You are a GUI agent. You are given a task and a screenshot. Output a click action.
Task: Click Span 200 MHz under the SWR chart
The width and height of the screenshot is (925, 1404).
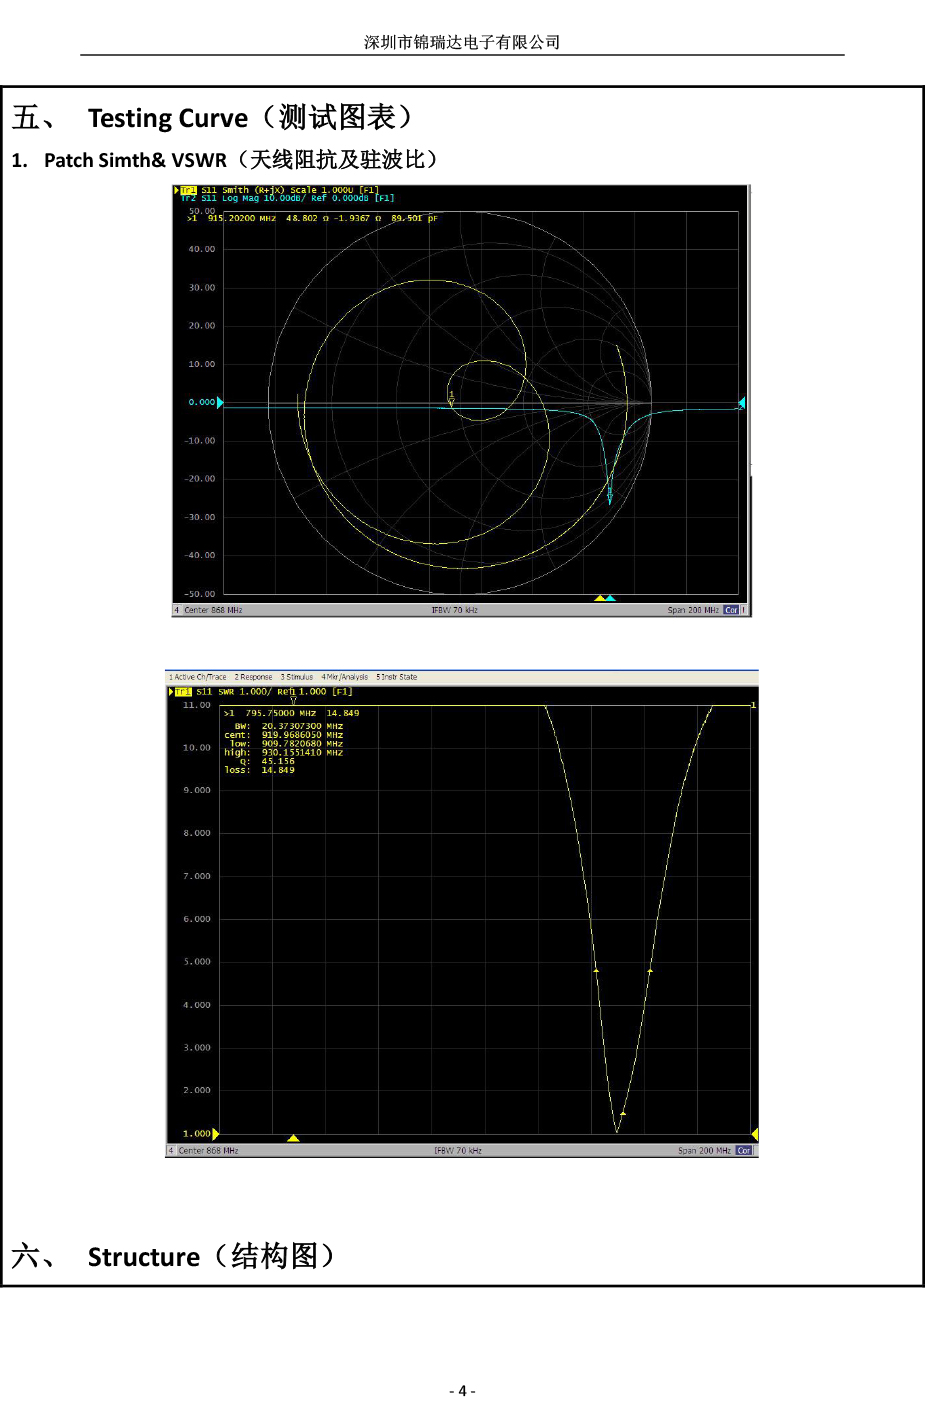click(704, 1151)
